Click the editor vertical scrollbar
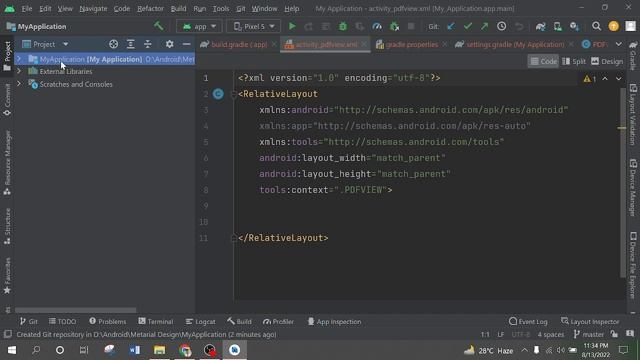Viewport: 640px width, 360px height. [622, 183]
